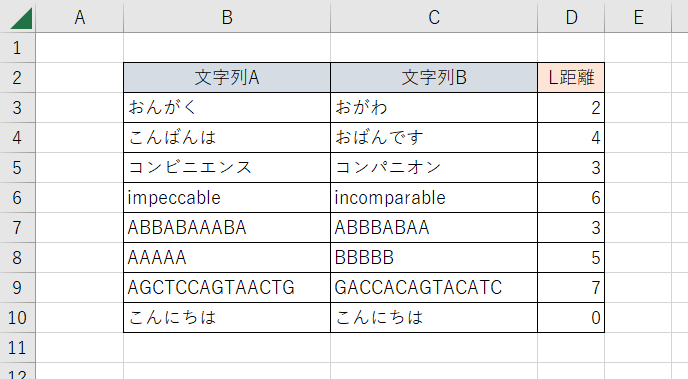Select the L距離 value 7 cell

[571, 288]
